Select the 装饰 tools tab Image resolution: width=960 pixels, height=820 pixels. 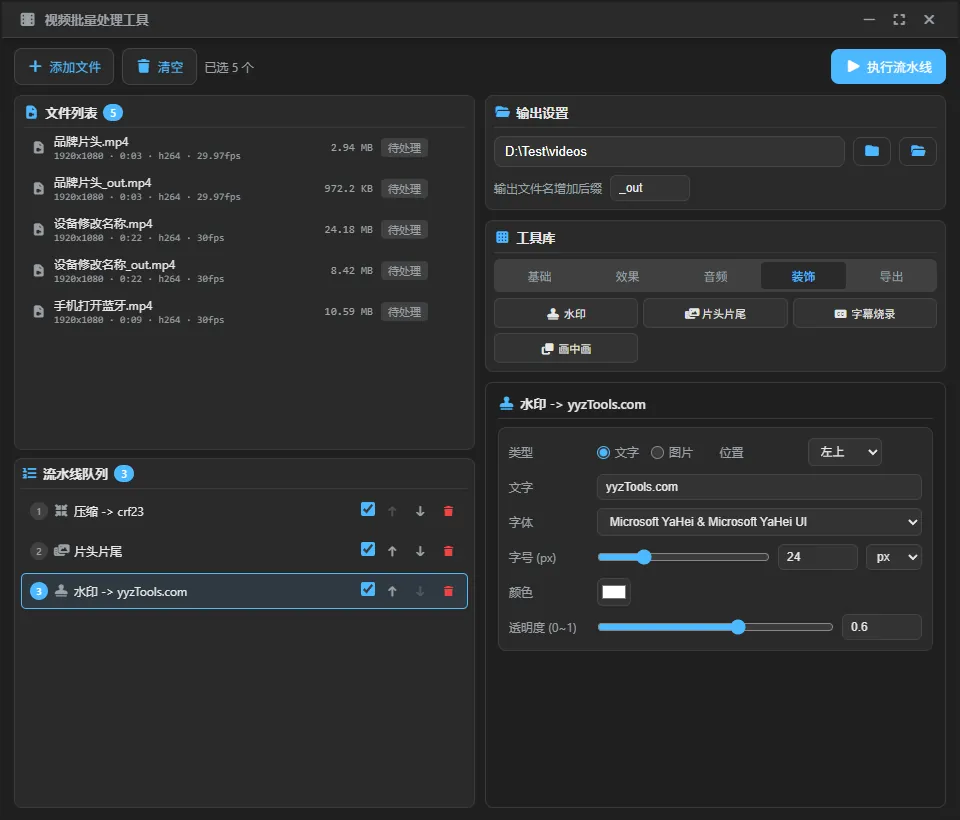coord(803,276)
